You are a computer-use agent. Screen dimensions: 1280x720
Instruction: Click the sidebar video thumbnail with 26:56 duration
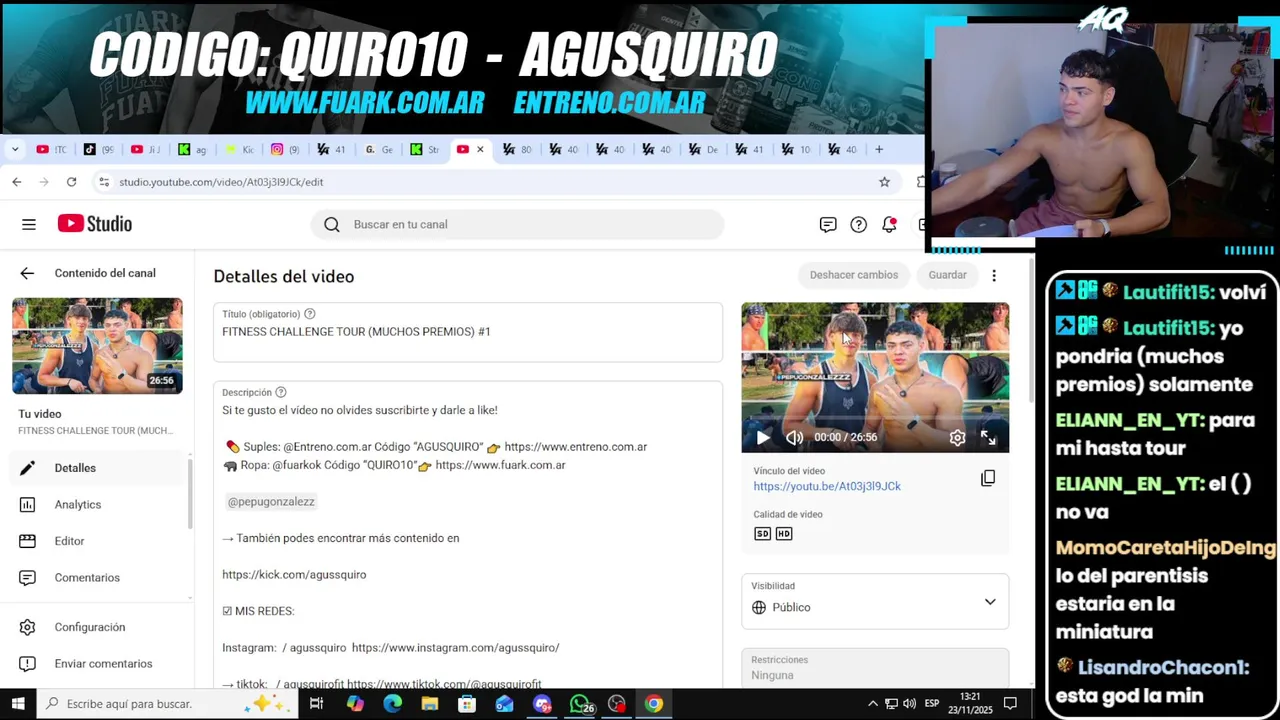click(97, 346)
